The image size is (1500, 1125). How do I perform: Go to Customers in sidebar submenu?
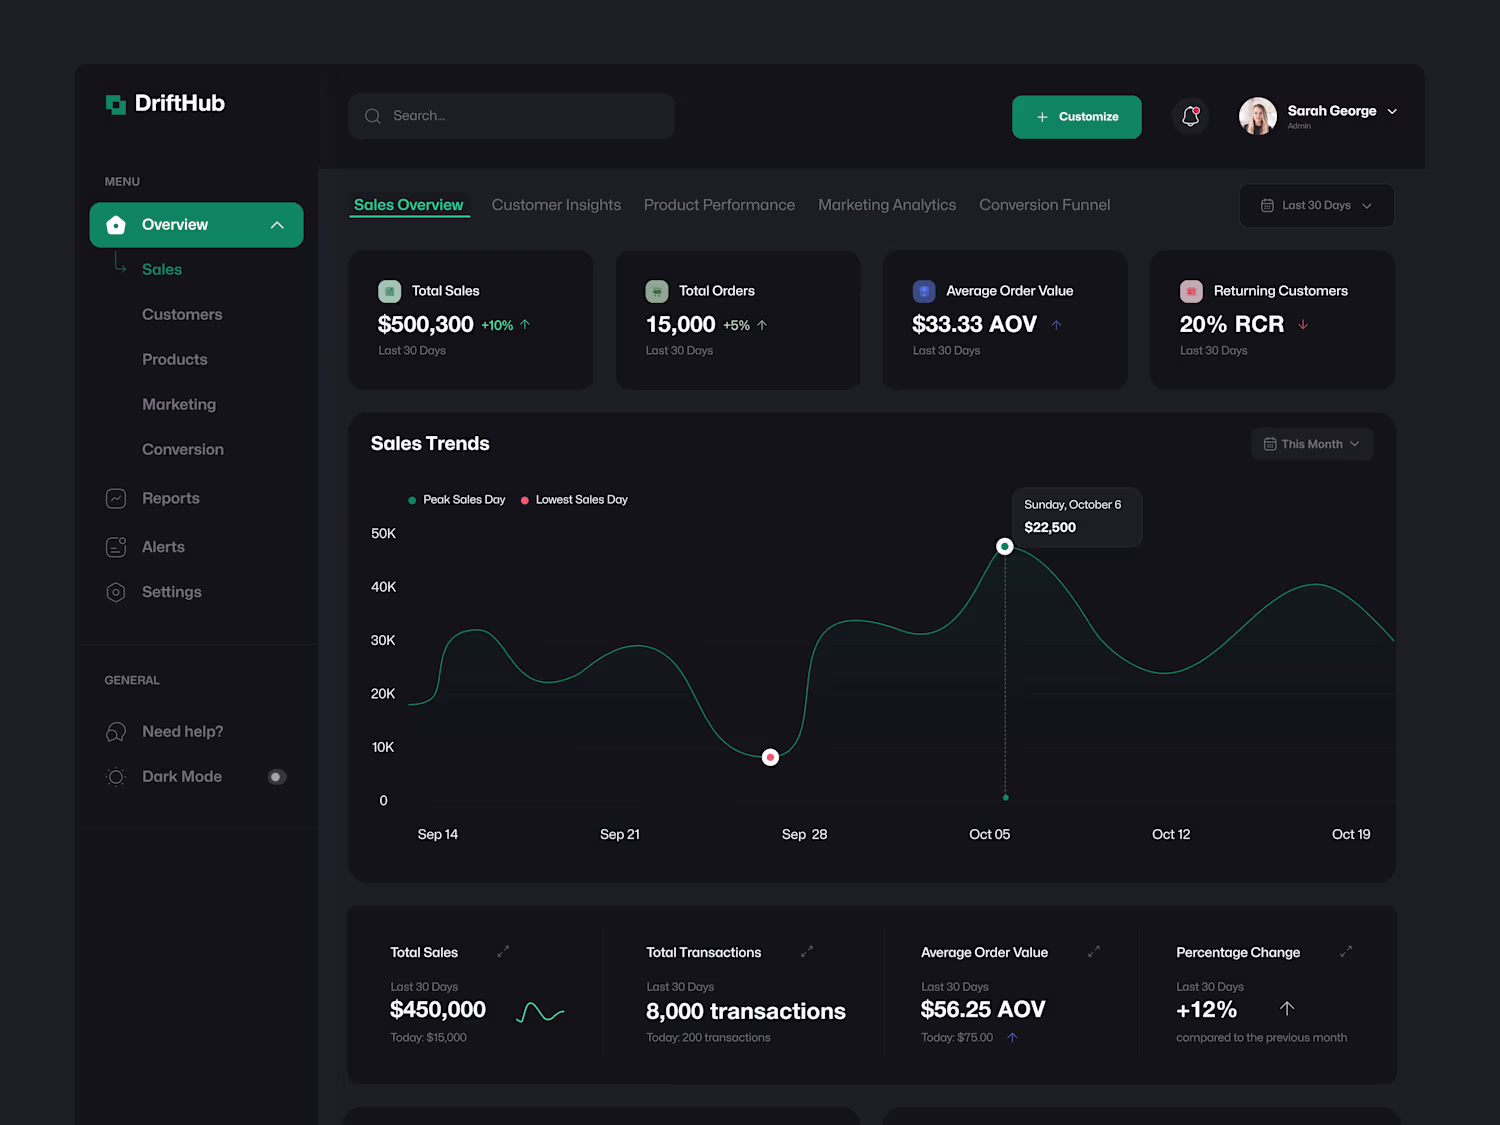(182, 315)
